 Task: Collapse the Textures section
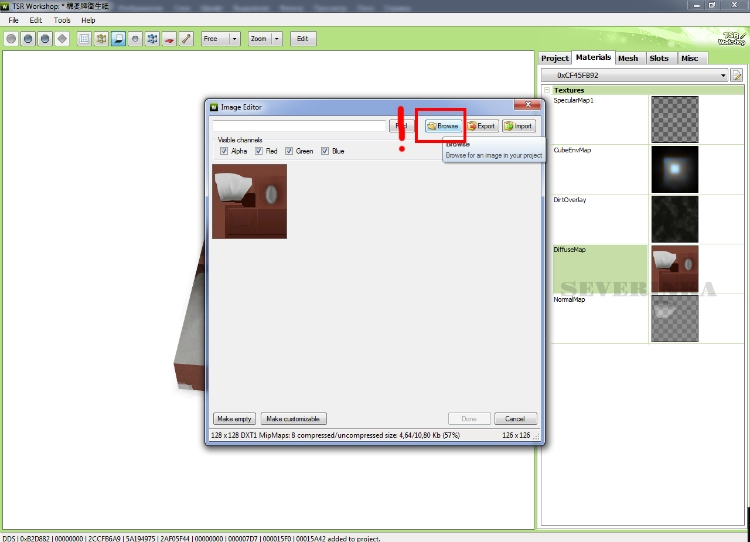[547, 90]
